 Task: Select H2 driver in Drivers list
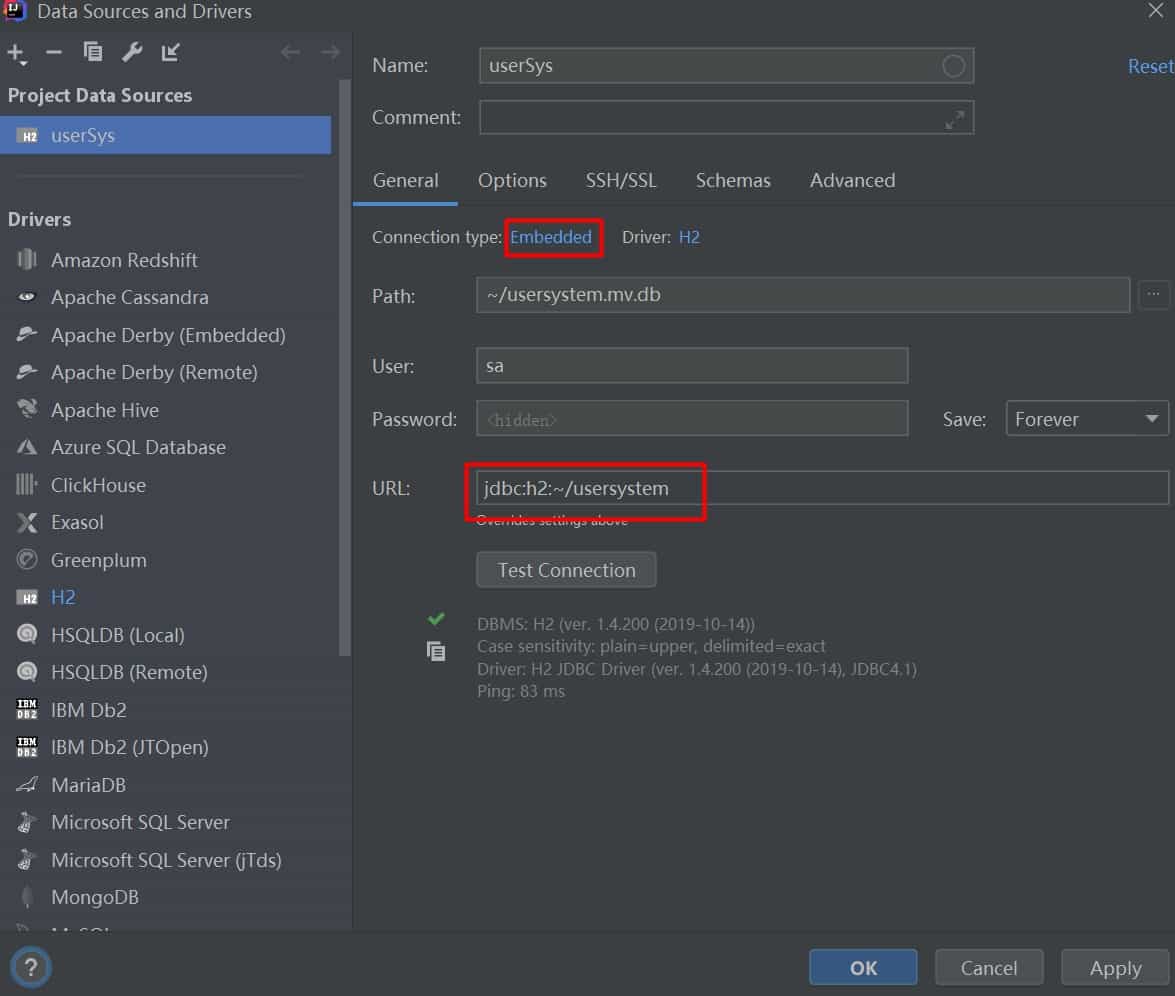[62, 597]
